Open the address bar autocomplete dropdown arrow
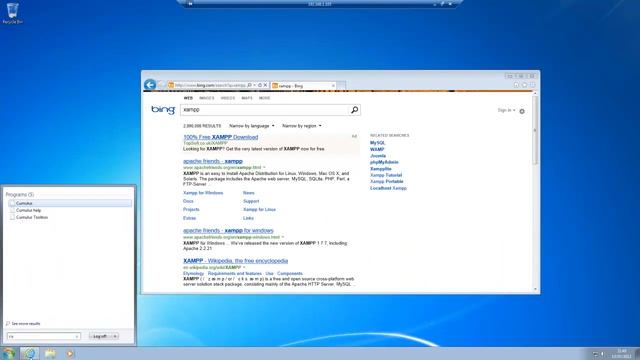640x360 pixels. point(255,85)
